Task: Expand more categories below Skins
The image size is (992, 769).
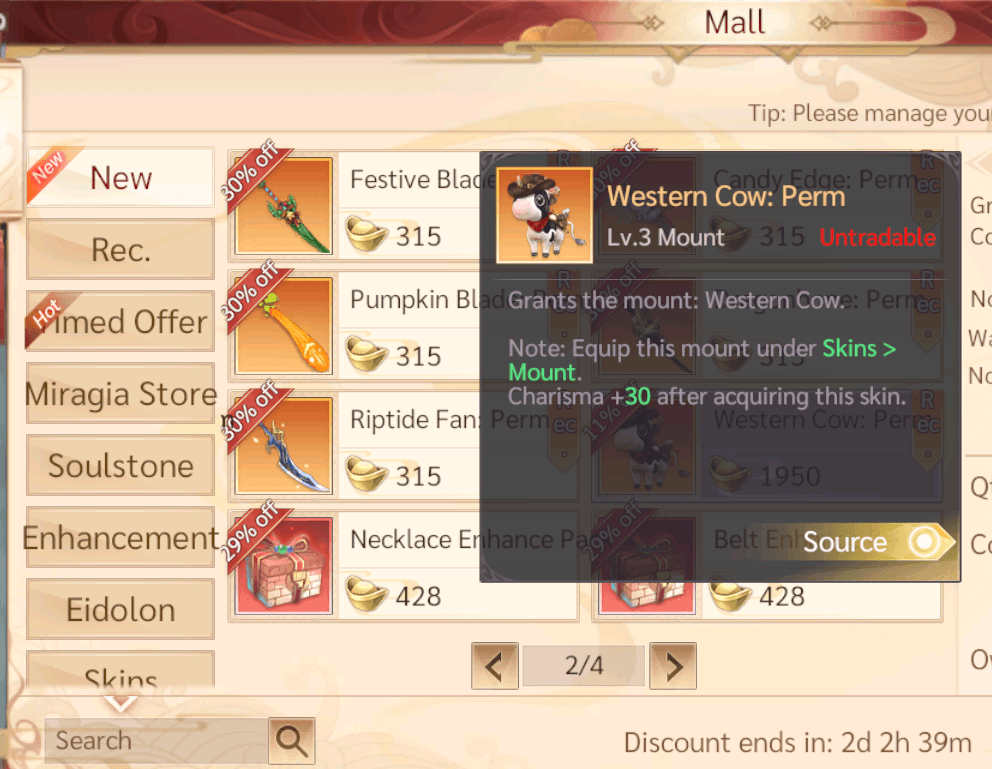Action: pyautogui.click(x=121, y=703)
